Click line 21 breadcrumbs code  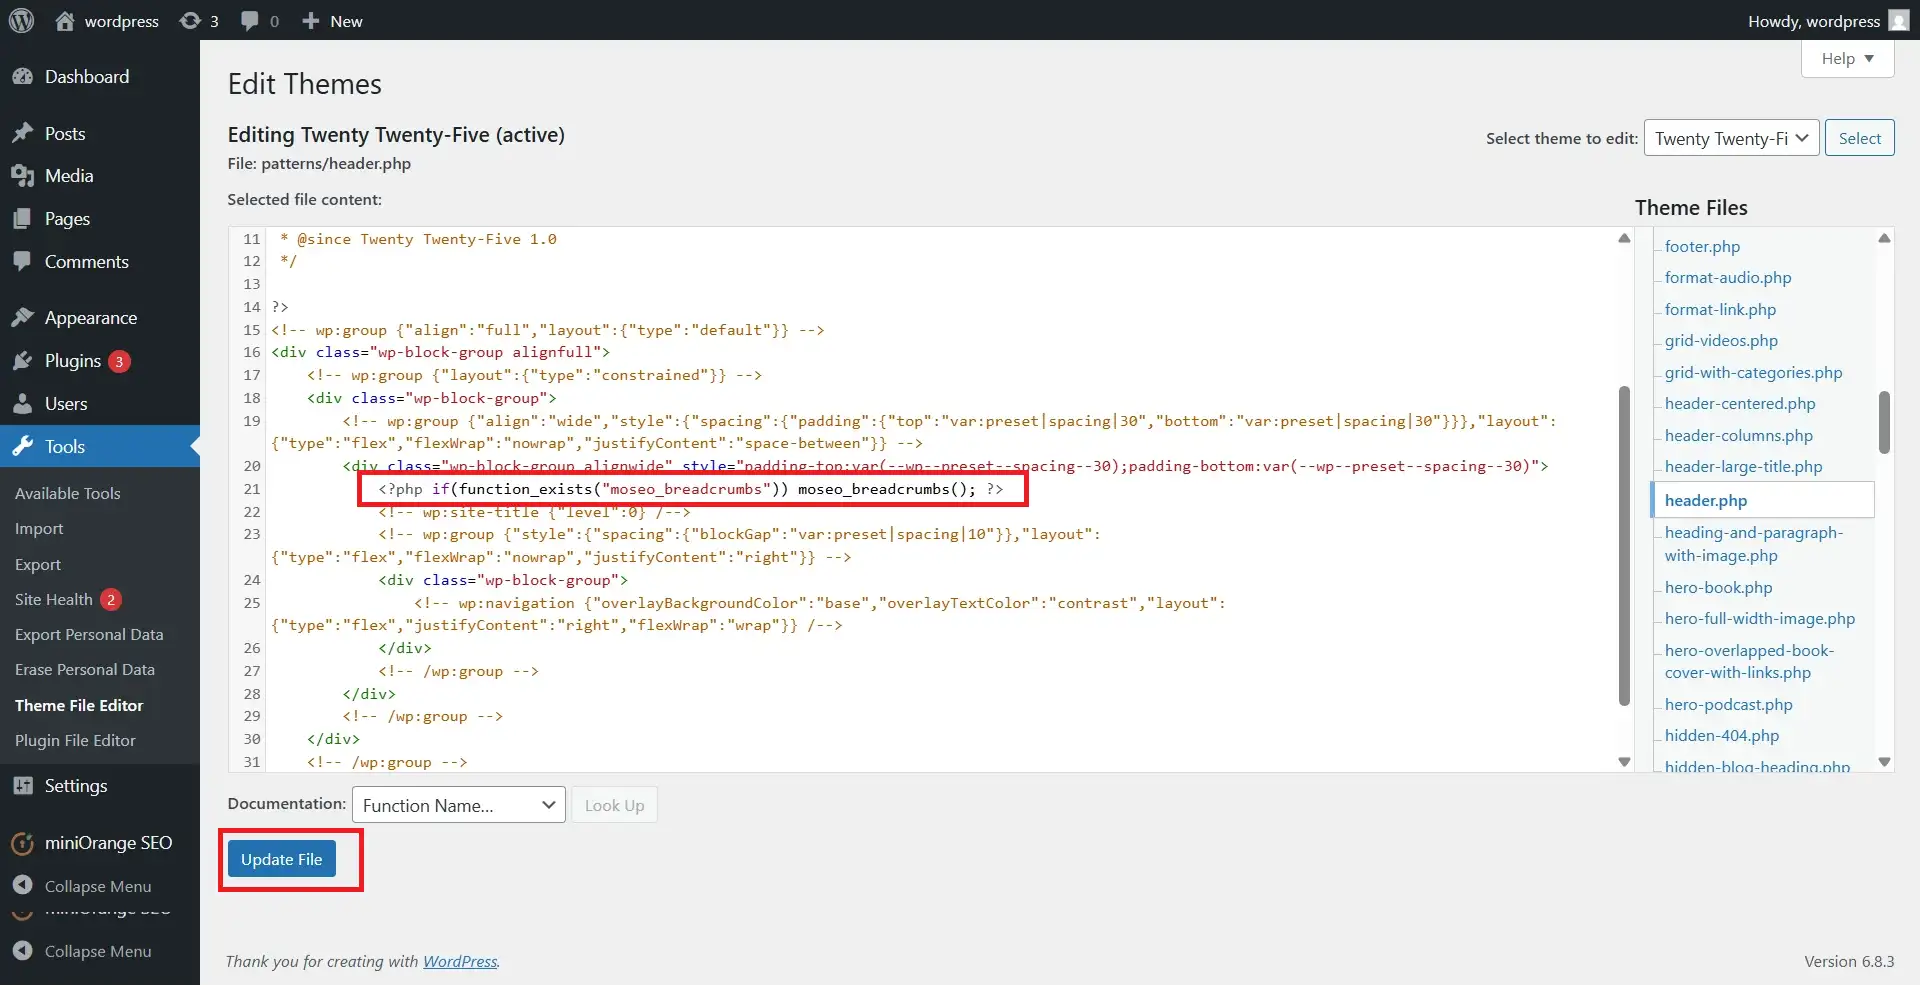pyautogui.click(x=690, y=489)
